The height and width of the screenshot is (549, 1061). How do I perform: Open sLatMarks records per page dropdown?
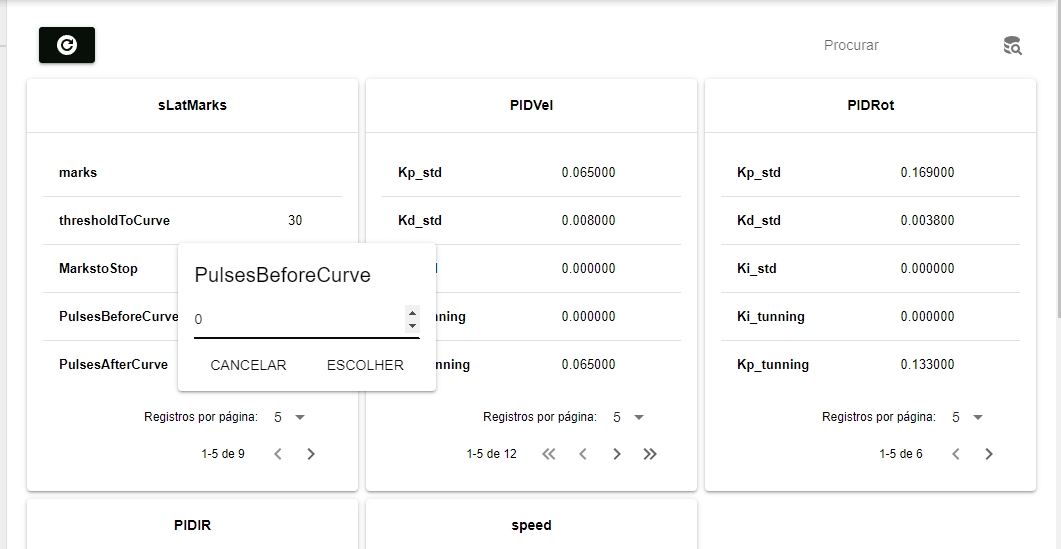290,417
